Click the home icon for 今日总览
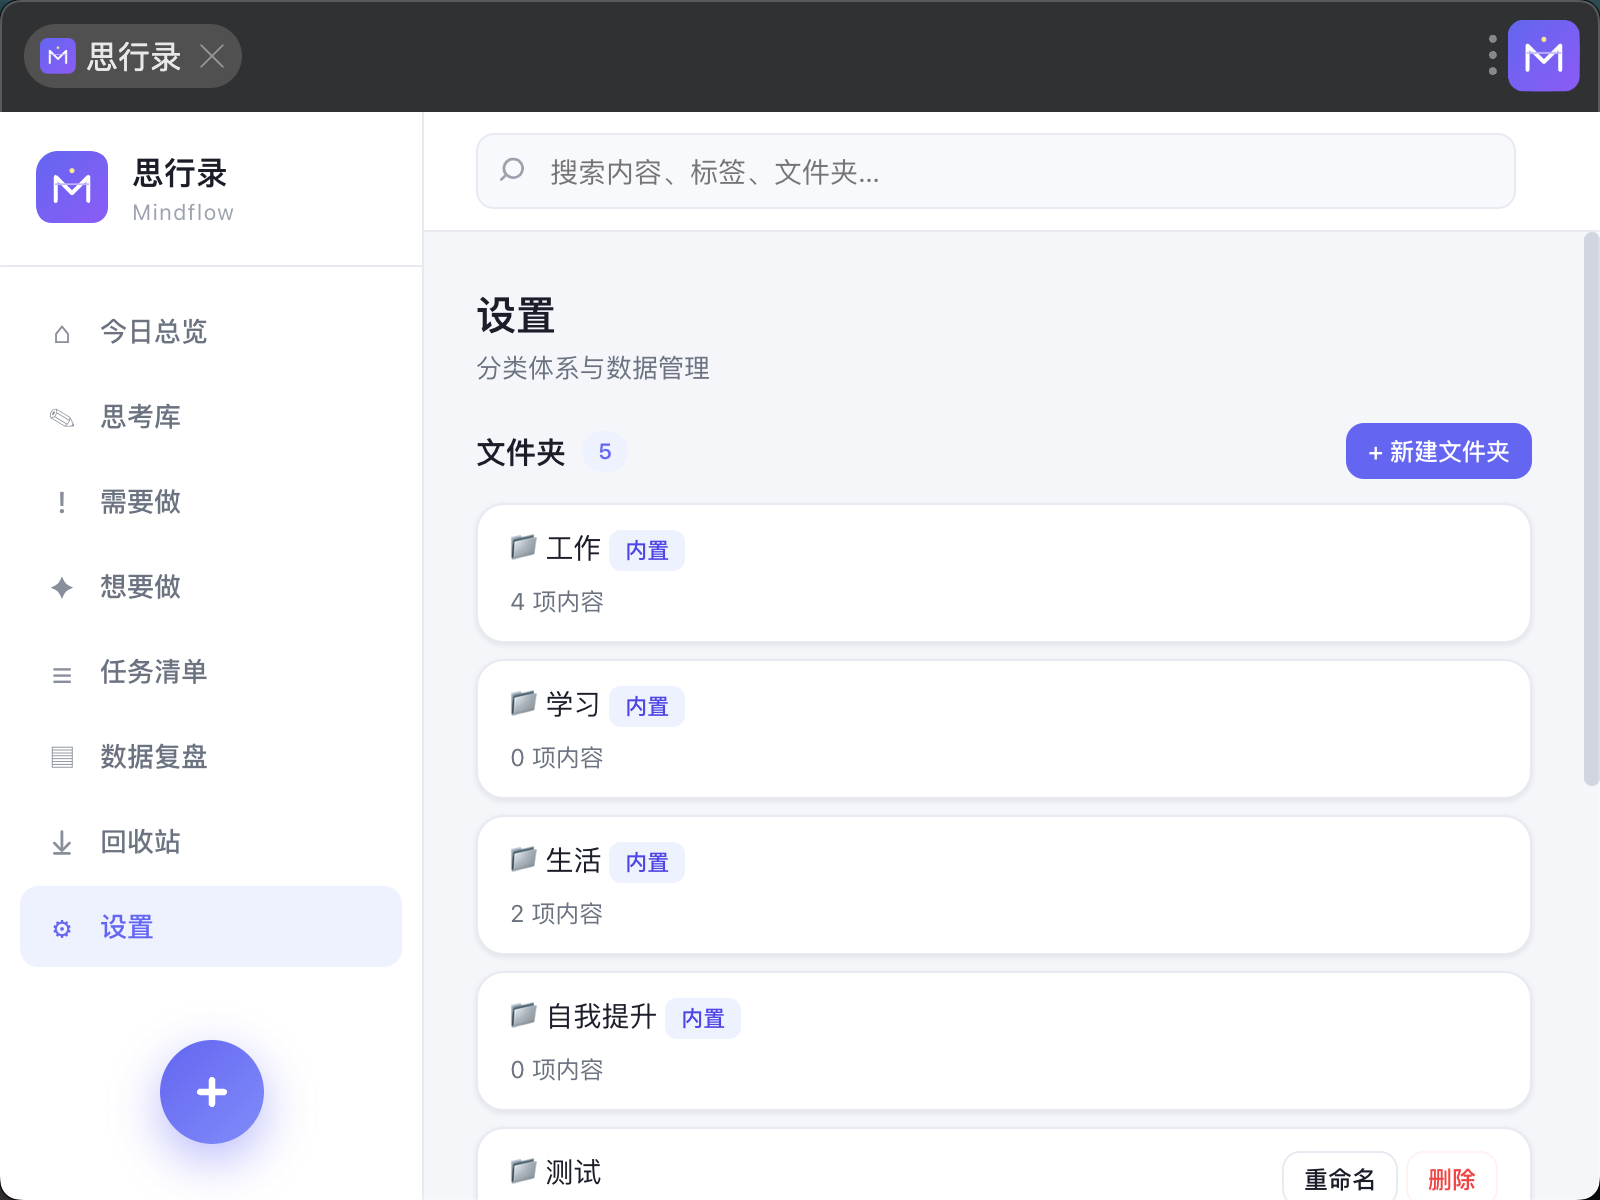The image size is (1600, 1200). 62,333
